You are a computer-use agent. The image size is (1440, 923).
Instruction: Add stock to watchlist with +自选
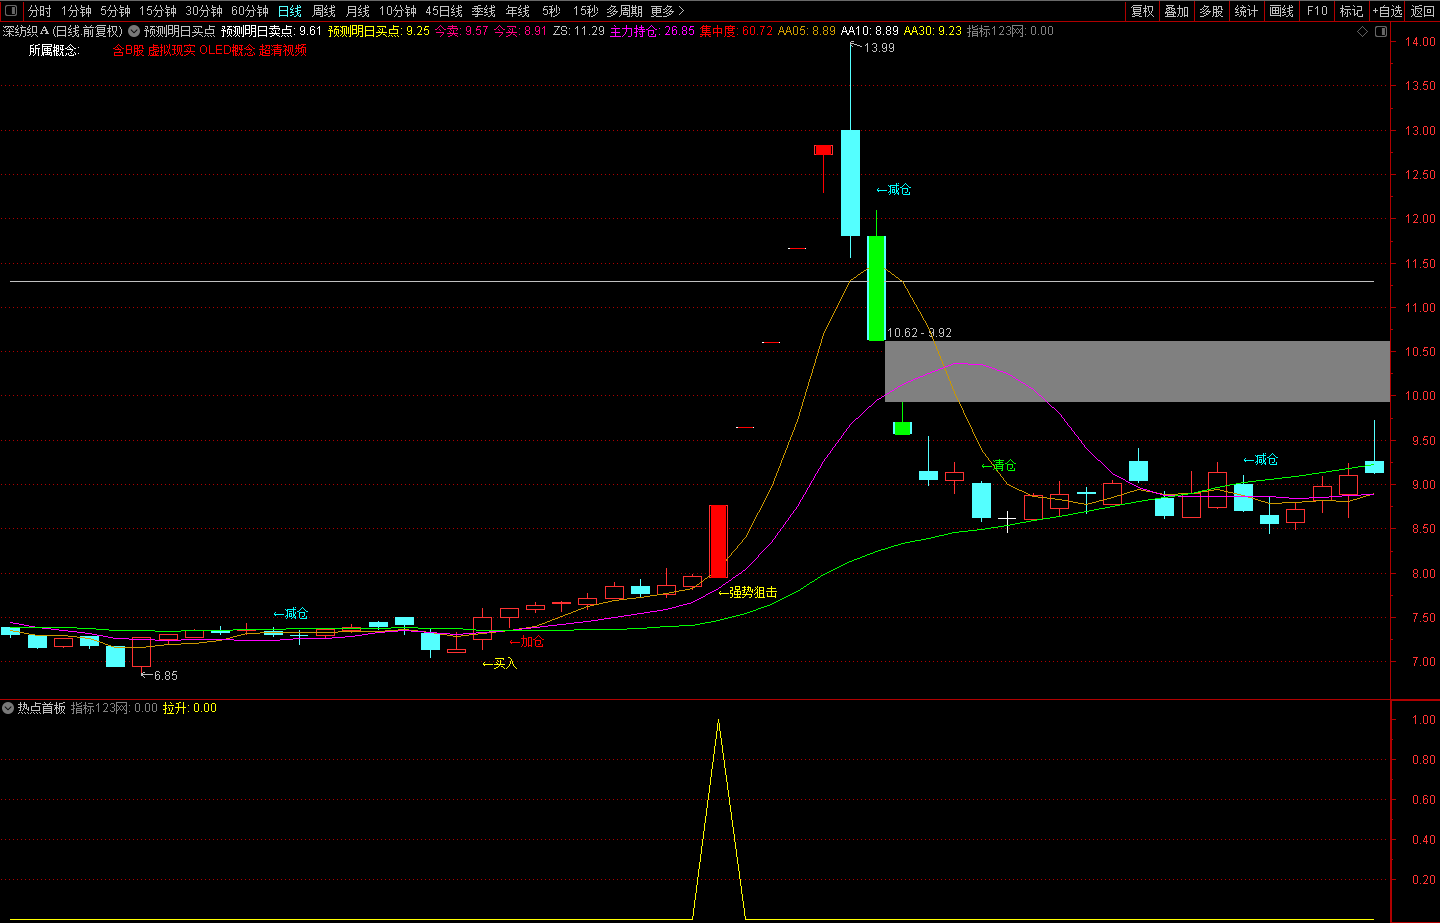pyautogui.click(x=1387, y=11)
